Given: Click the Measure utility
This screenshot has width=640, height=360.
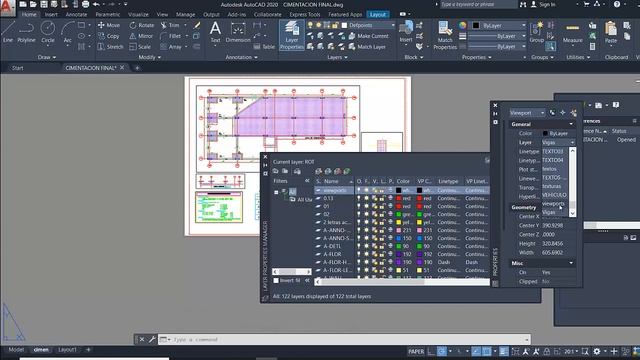Looking at the screenshot, I should click(572, 33).
